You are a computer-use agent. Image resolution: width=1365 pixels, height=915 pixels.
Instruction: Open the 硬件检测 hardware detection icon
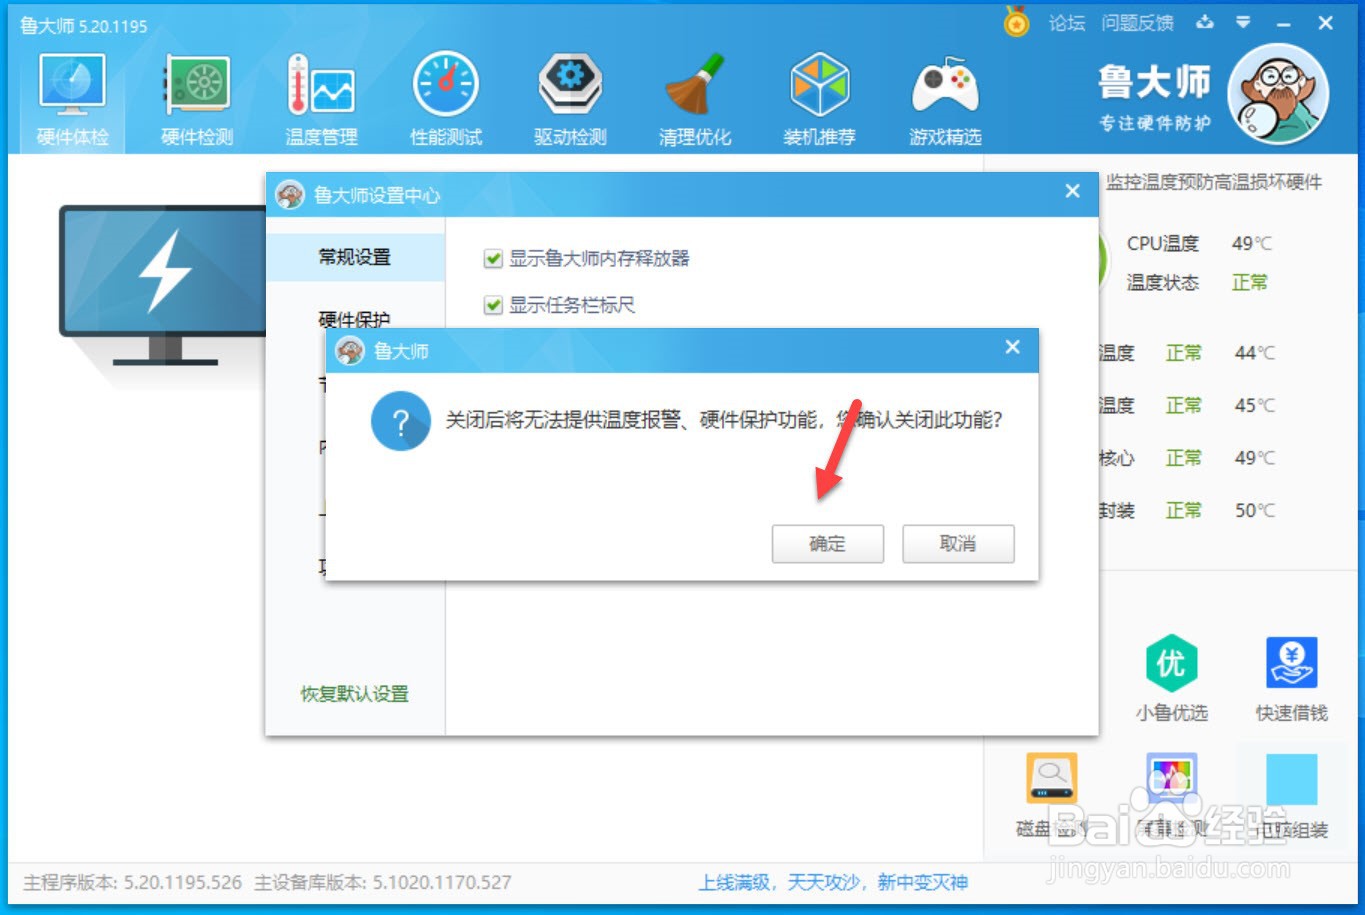(197, 84)
